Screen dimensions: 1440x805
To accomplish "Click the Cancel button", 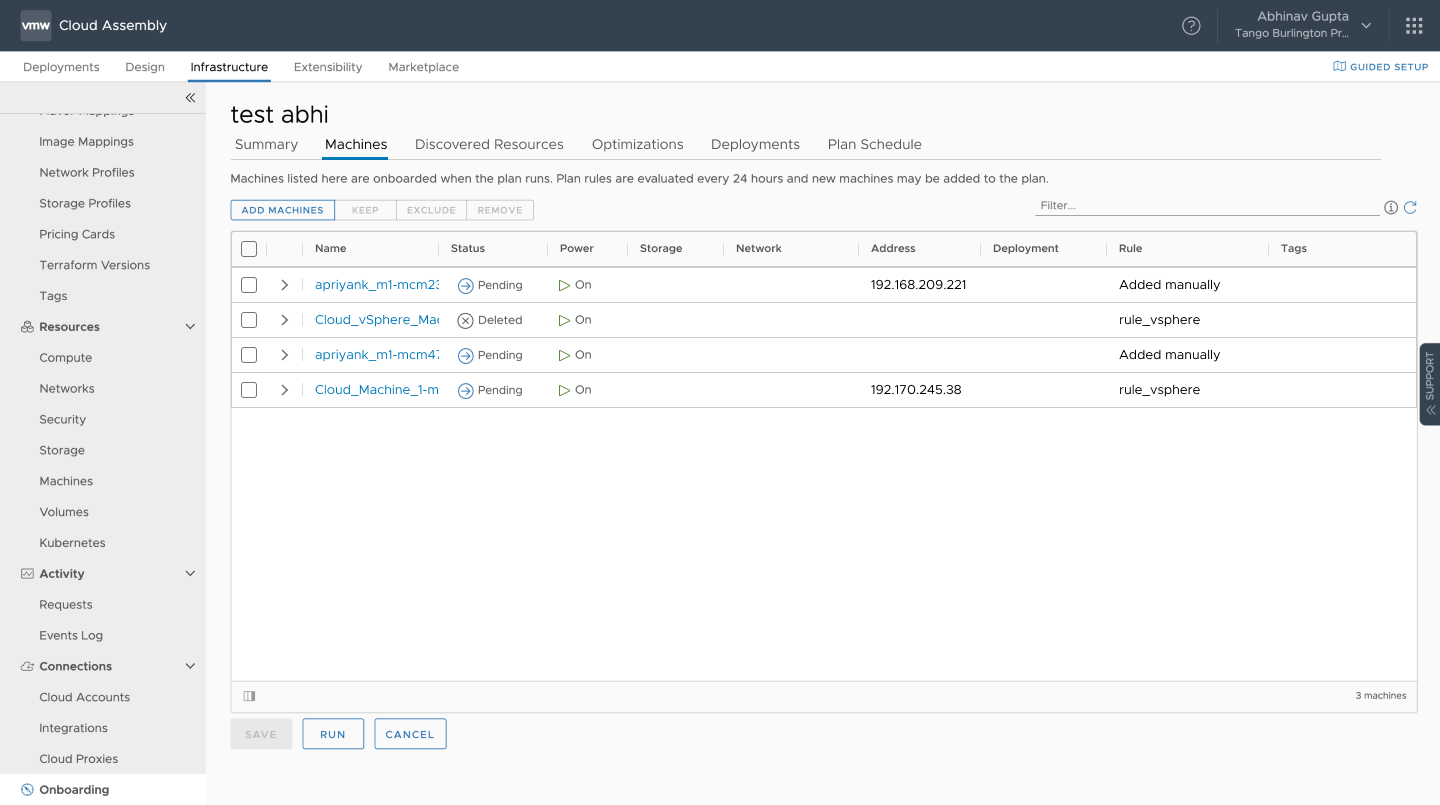I will pyautogui.click(x=410, y=734).
